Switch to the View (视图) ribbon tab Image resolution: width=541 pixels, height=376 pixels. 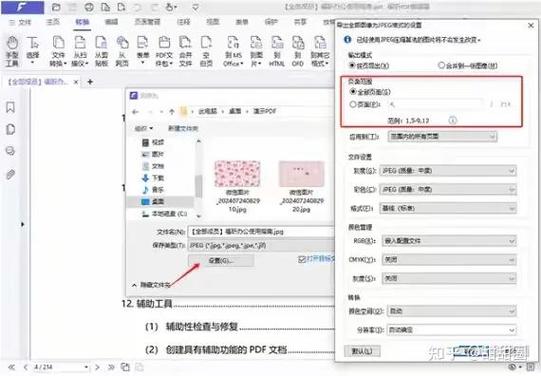(213, 22)
